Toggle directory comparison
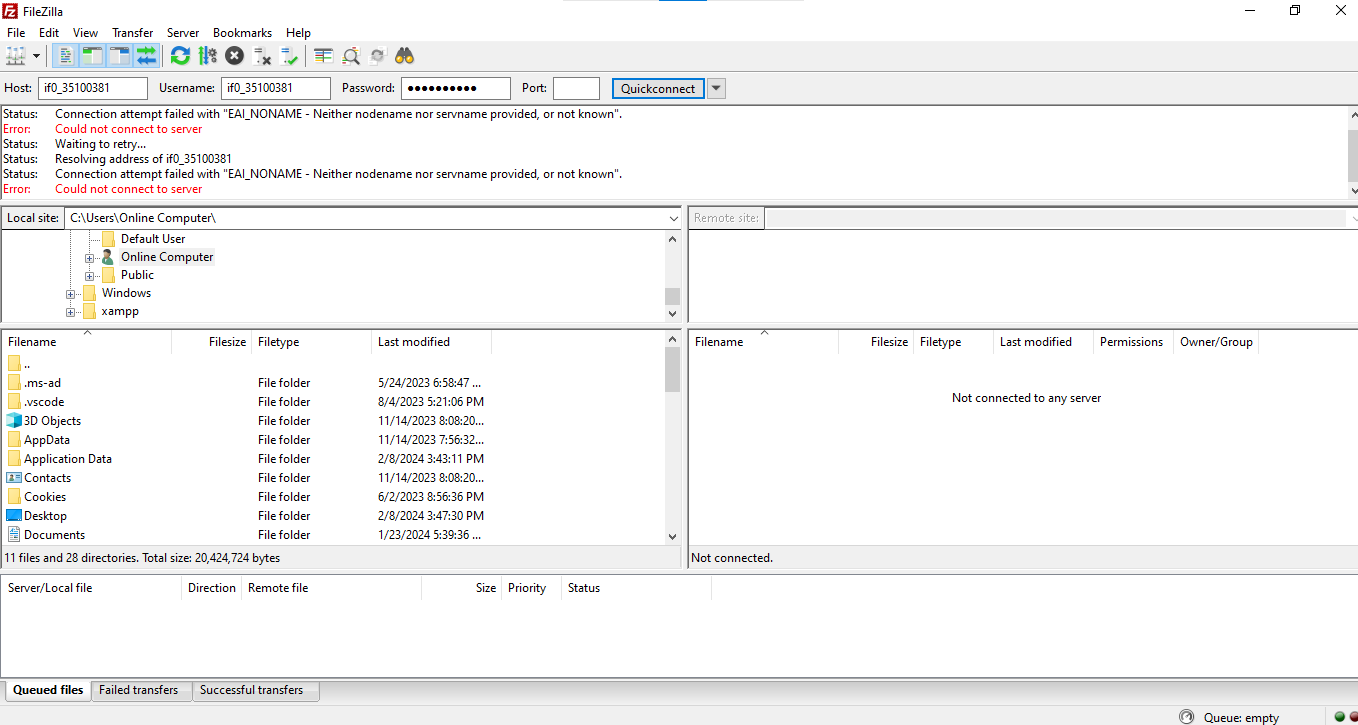This screenshot has width=1358, height=725. [x=350, y=56]
